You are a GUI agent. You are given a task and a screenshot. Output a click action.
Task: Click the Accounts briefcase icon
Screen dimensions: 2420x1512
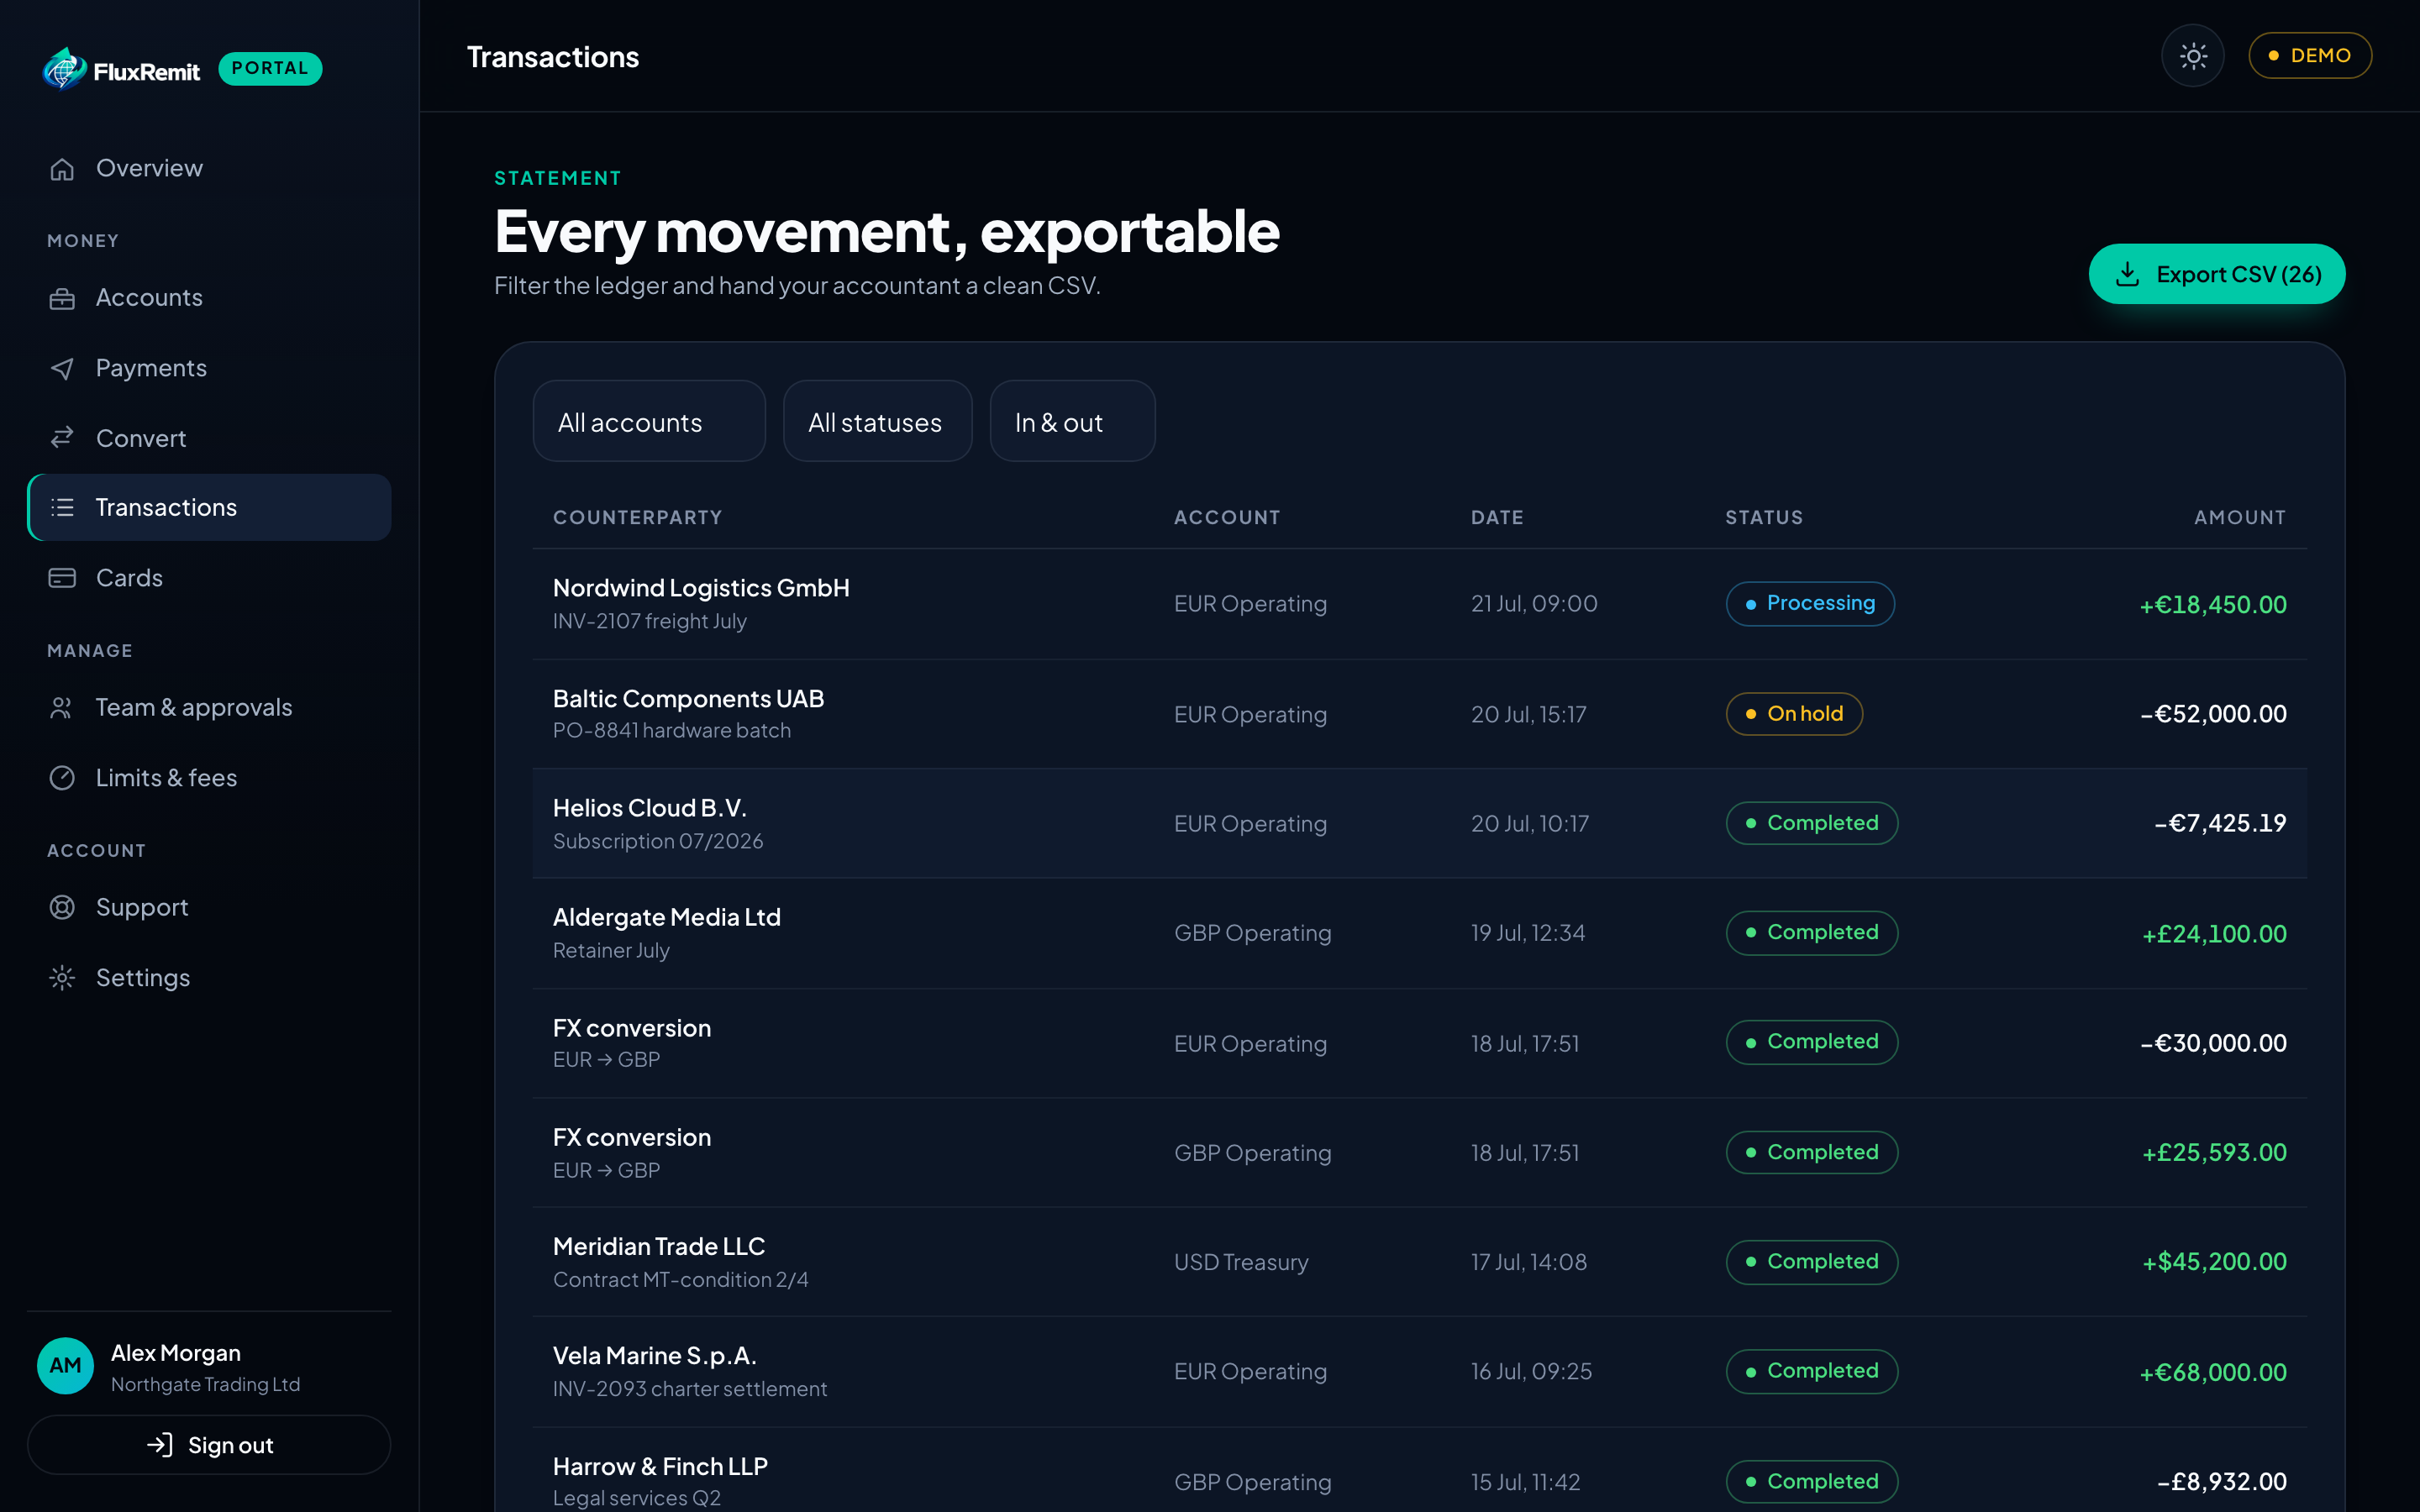62,298
